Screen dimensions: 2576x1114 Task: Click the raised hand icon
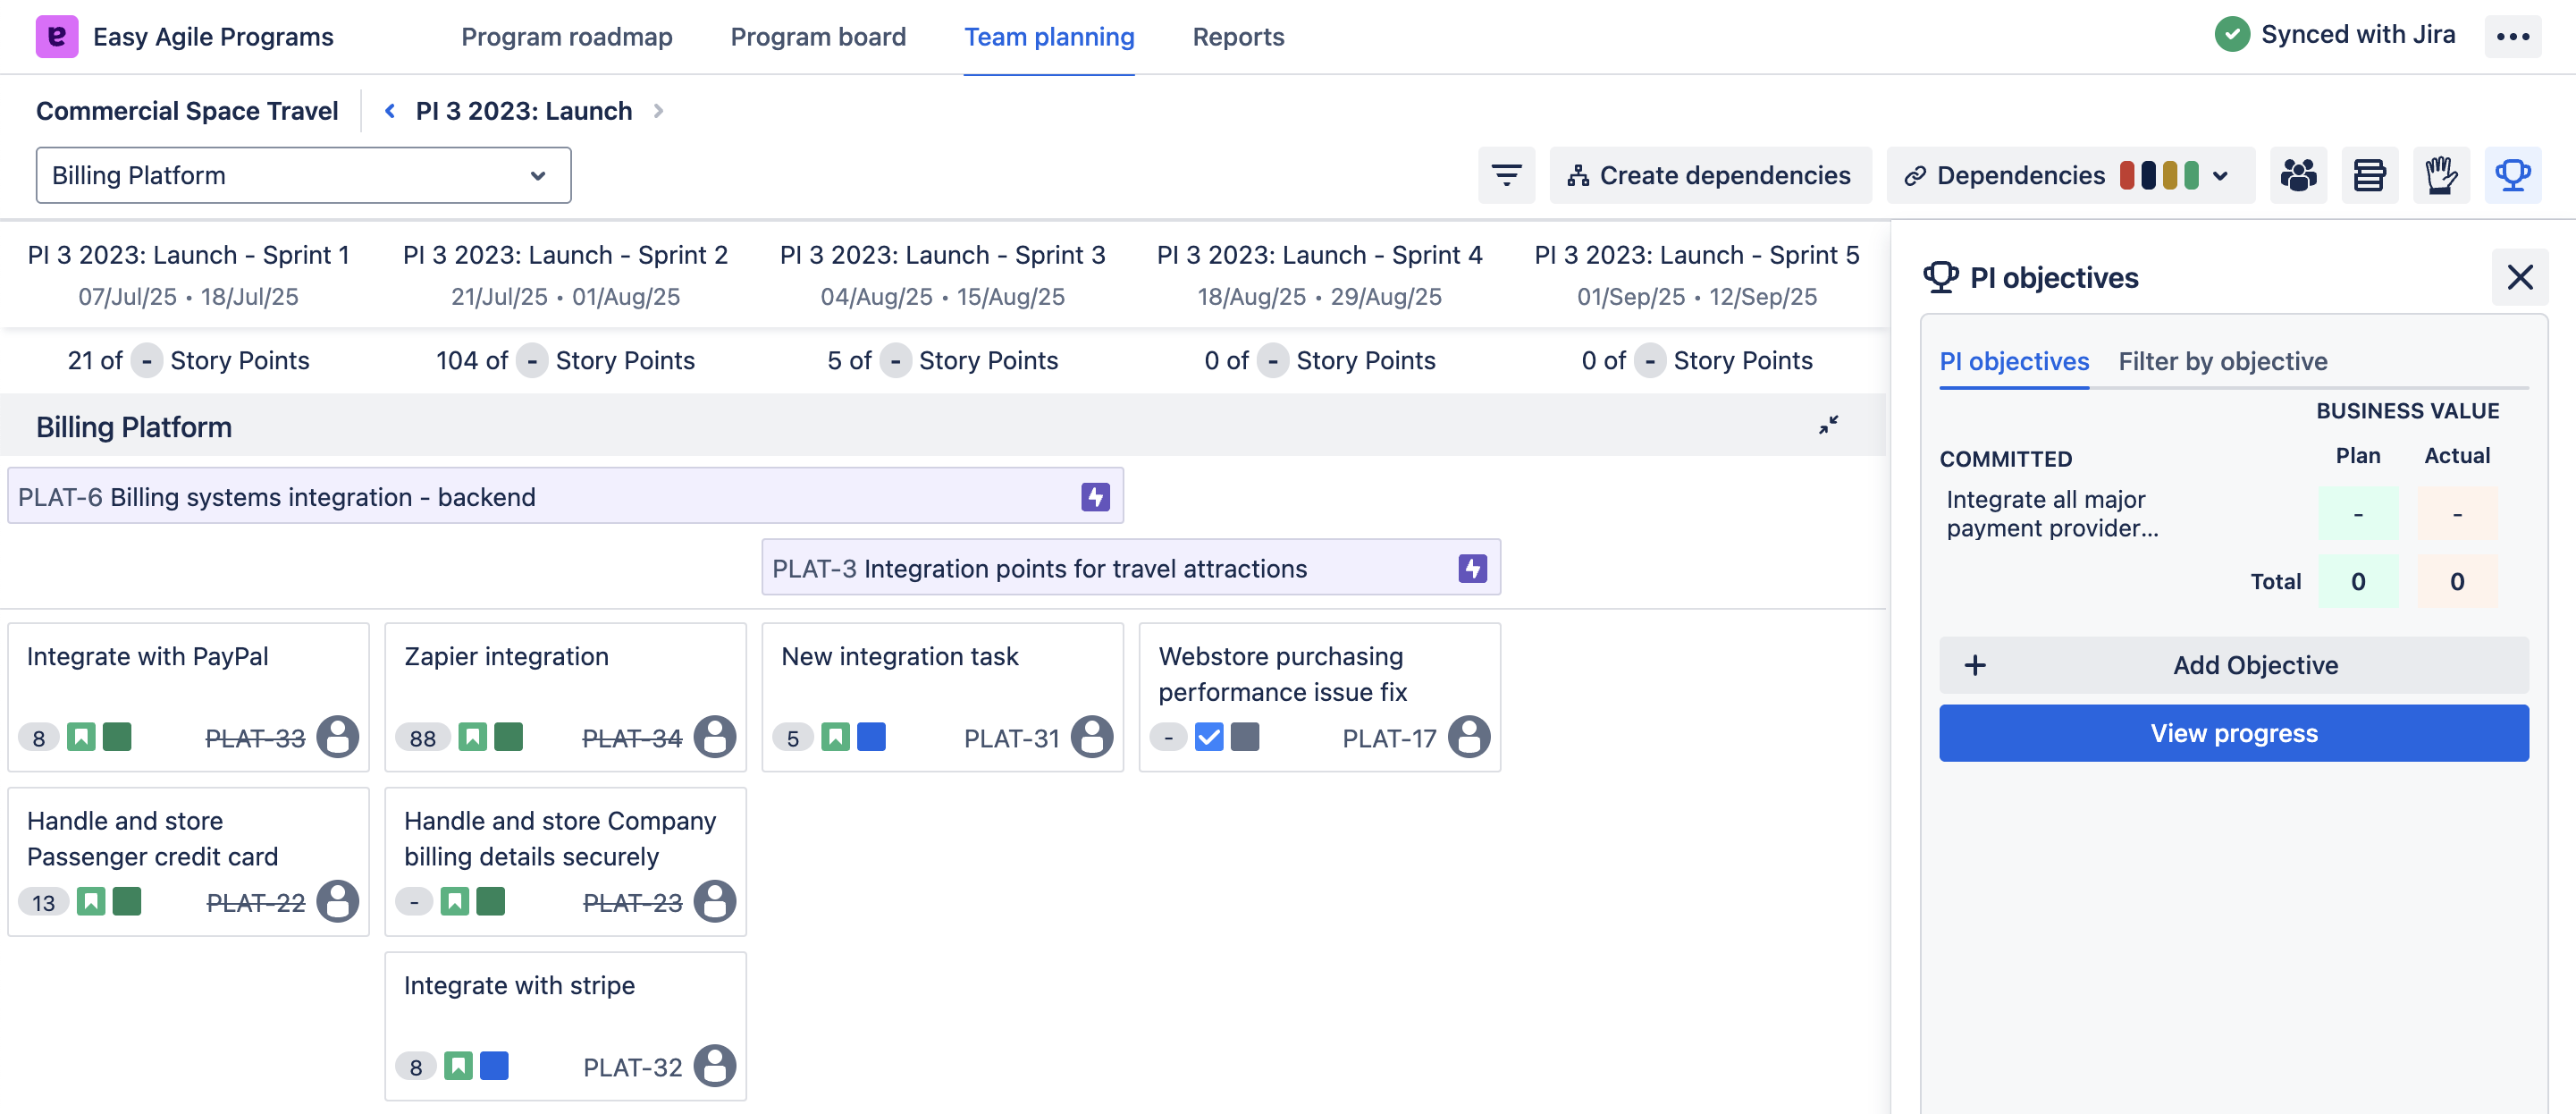2440,175
